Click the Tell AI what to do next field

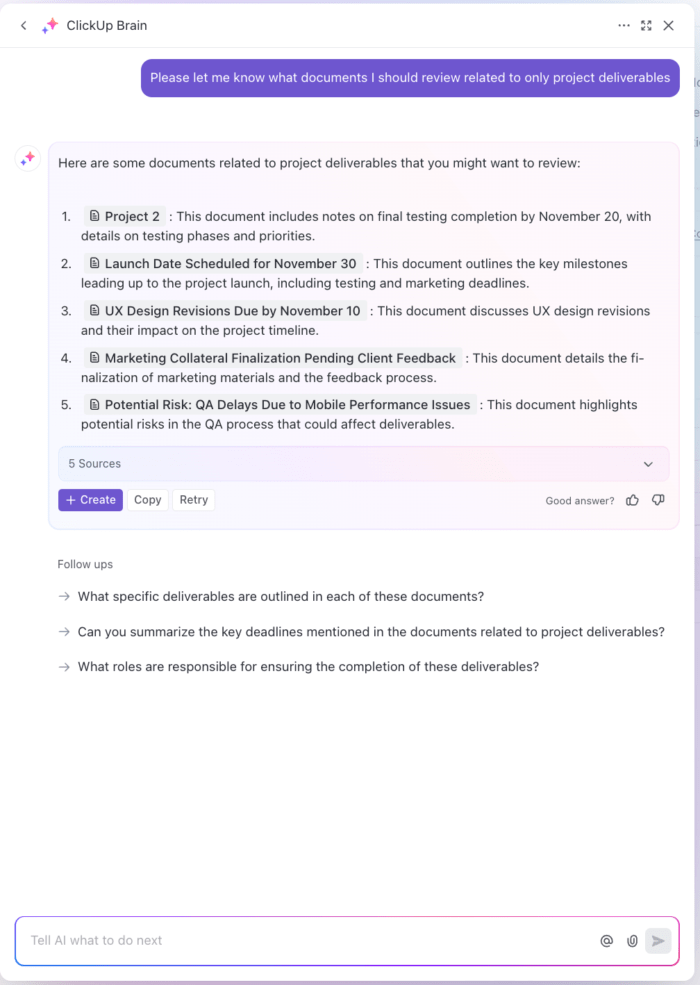coord(300,940)
